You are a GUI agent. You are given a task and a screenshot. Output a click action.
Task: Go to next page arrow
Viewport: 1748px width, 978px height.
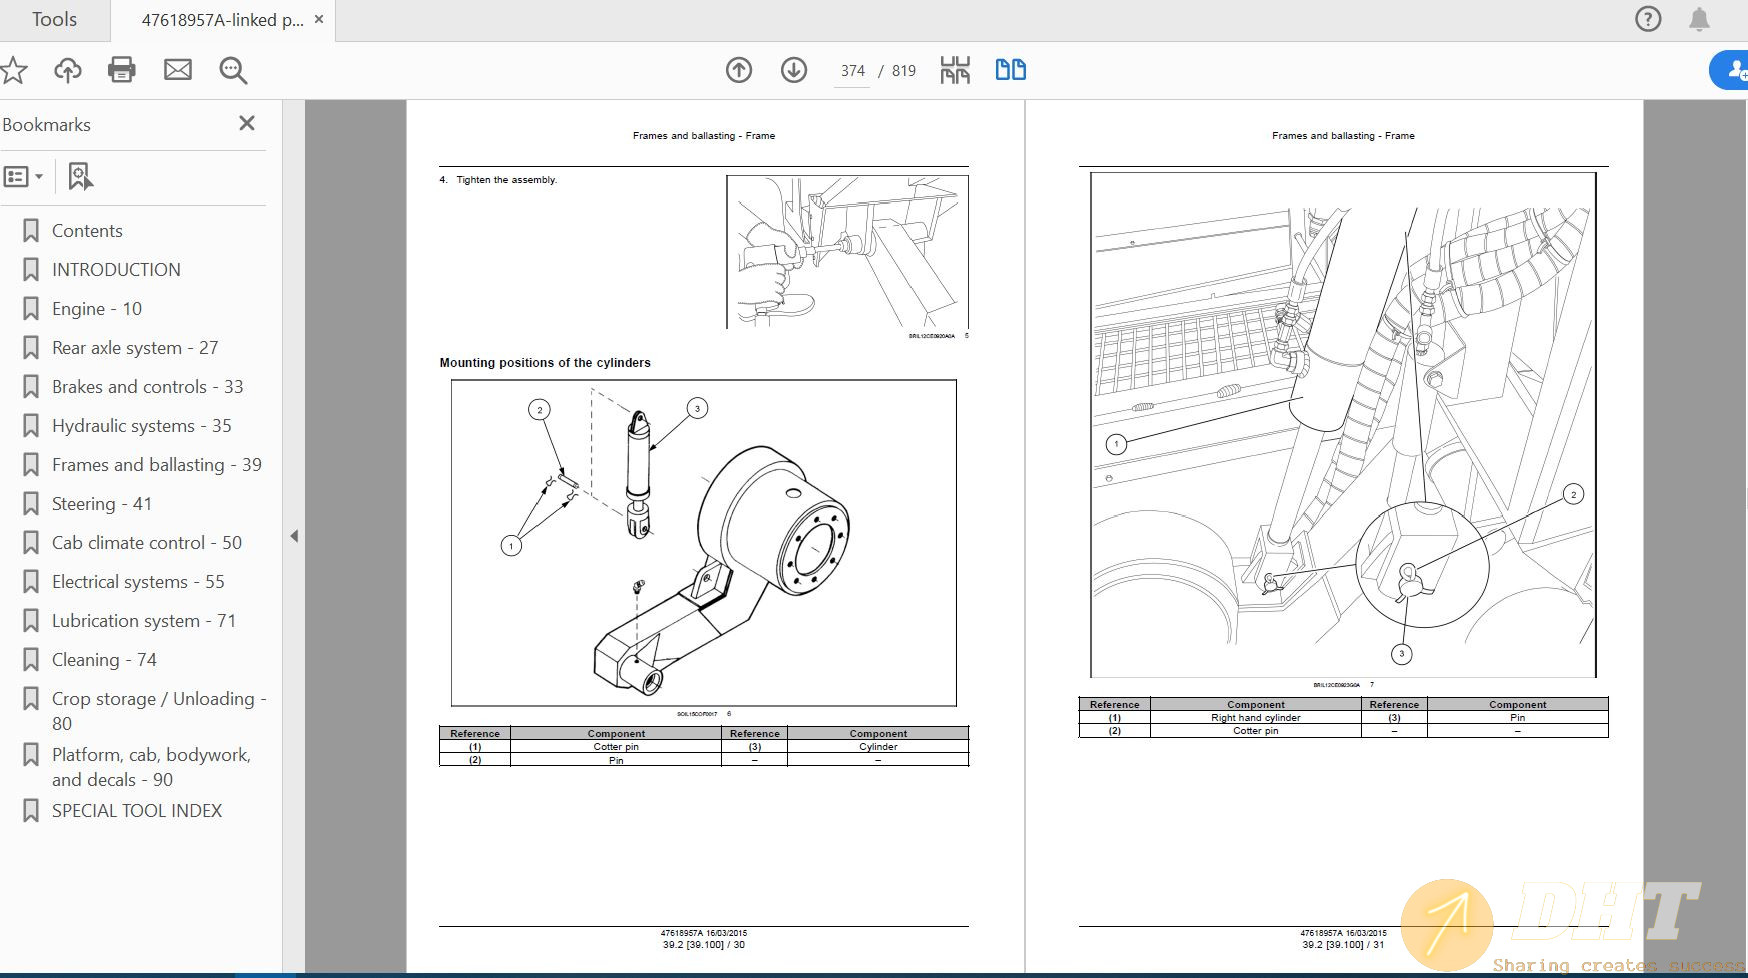click(794, 70)
